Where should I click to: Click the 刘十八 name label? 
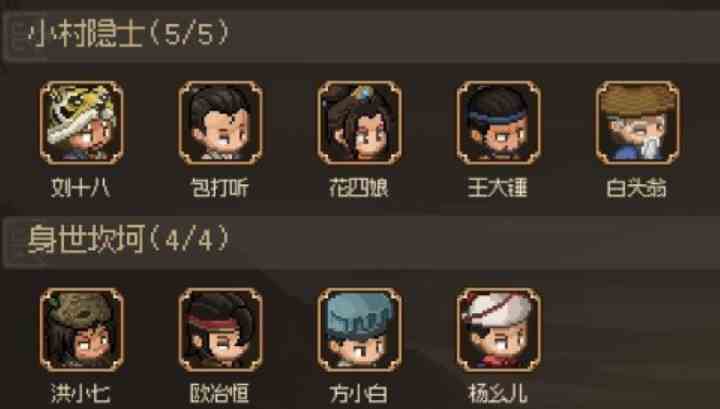pos(81,188)
